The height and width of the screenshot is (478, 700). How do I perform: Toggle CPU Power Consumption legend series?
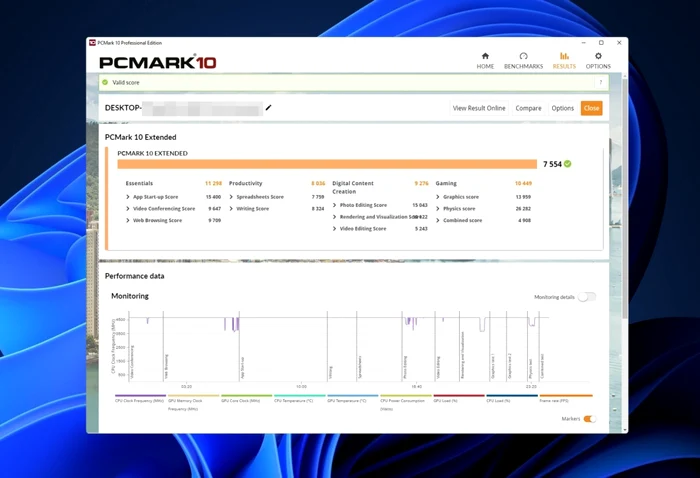click(405, 402)
